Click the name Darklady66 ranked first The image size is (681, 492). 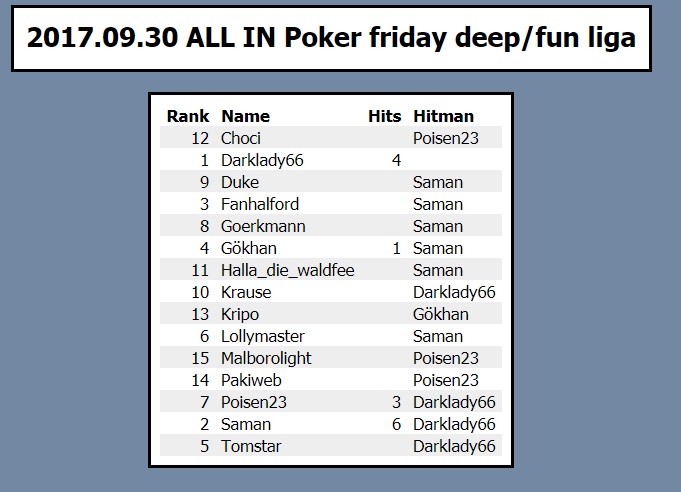coord(262,160)
